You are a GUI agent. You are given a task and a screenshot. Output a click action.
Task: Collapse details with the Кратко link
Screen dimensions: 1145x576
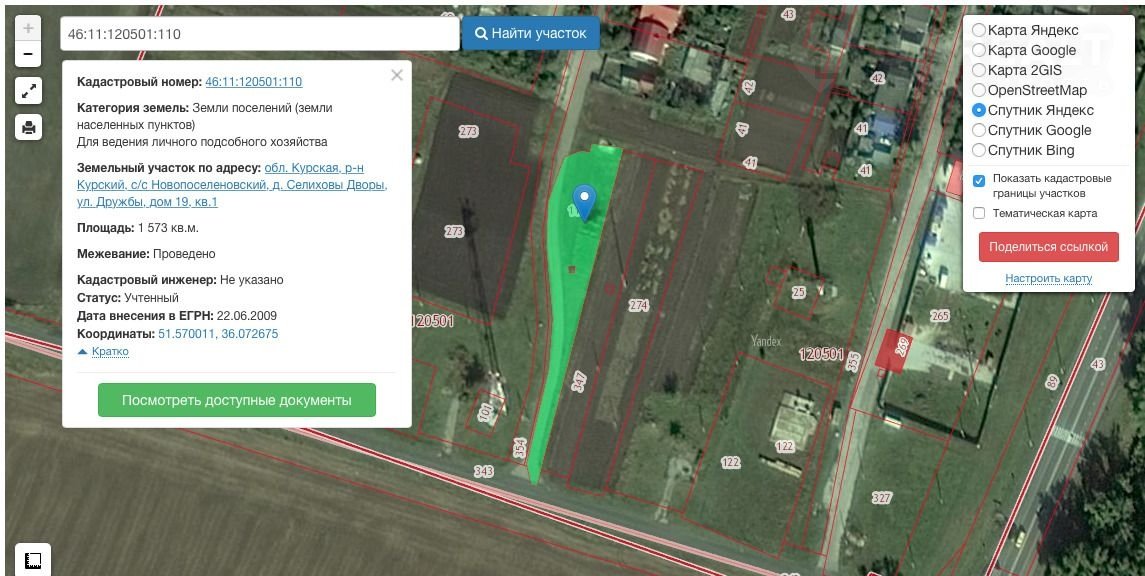[109, 352]
